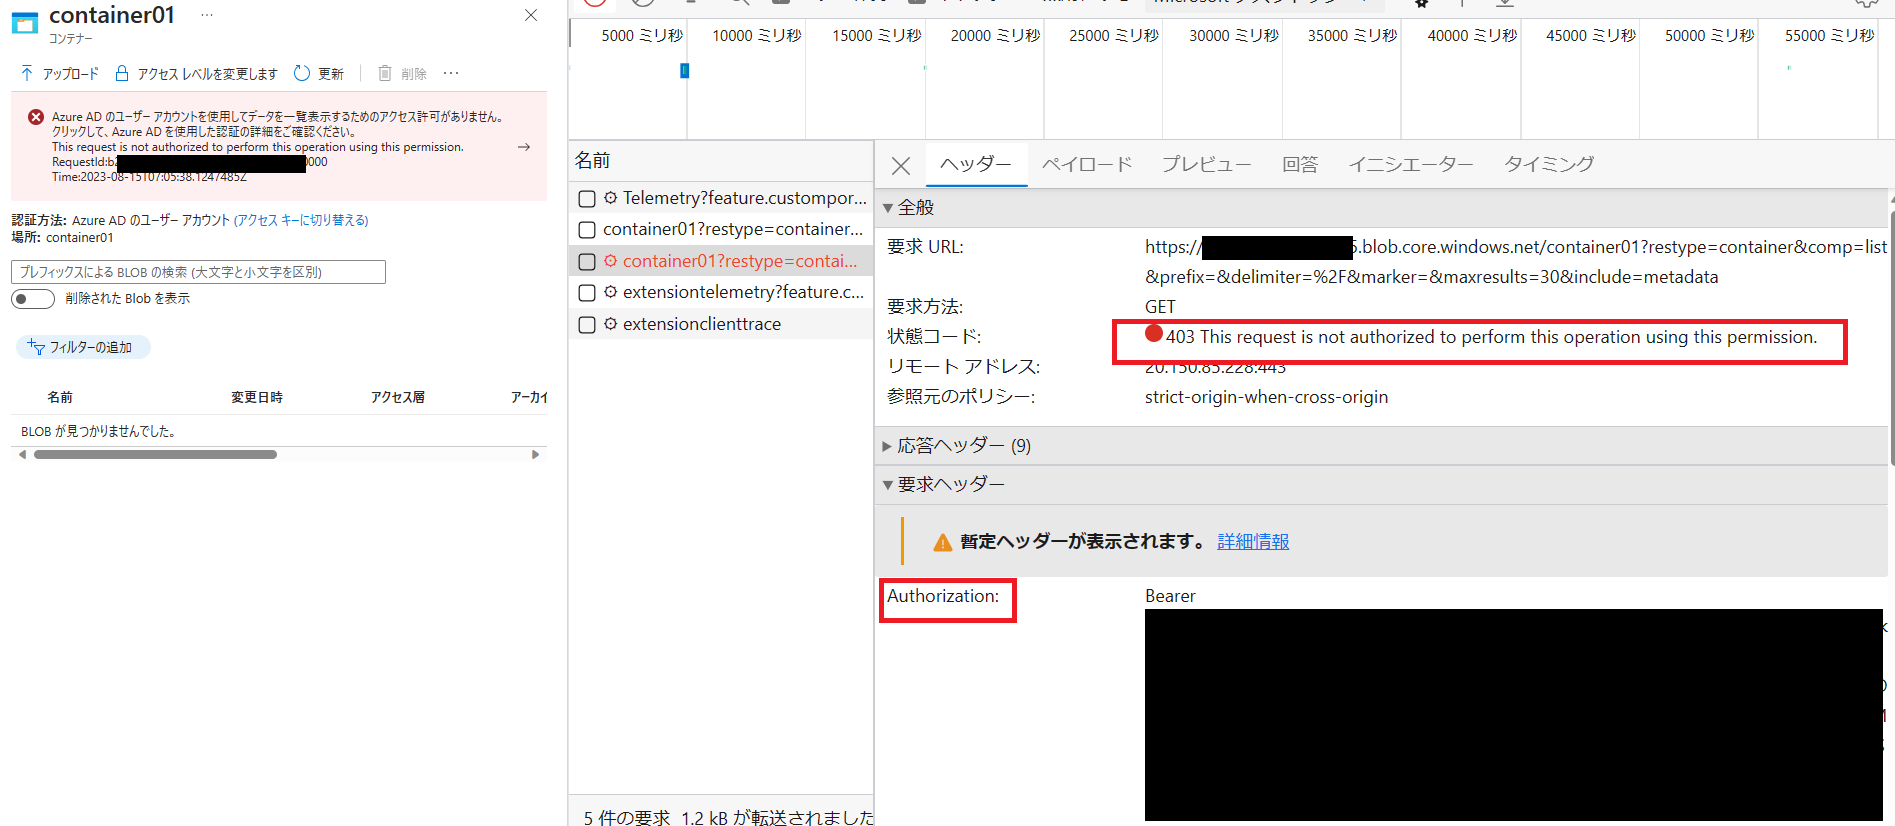Check the red failed container01 request checkbox
Image resolution: width=1895 pixels, height=826 pixels.
point(587,262)
